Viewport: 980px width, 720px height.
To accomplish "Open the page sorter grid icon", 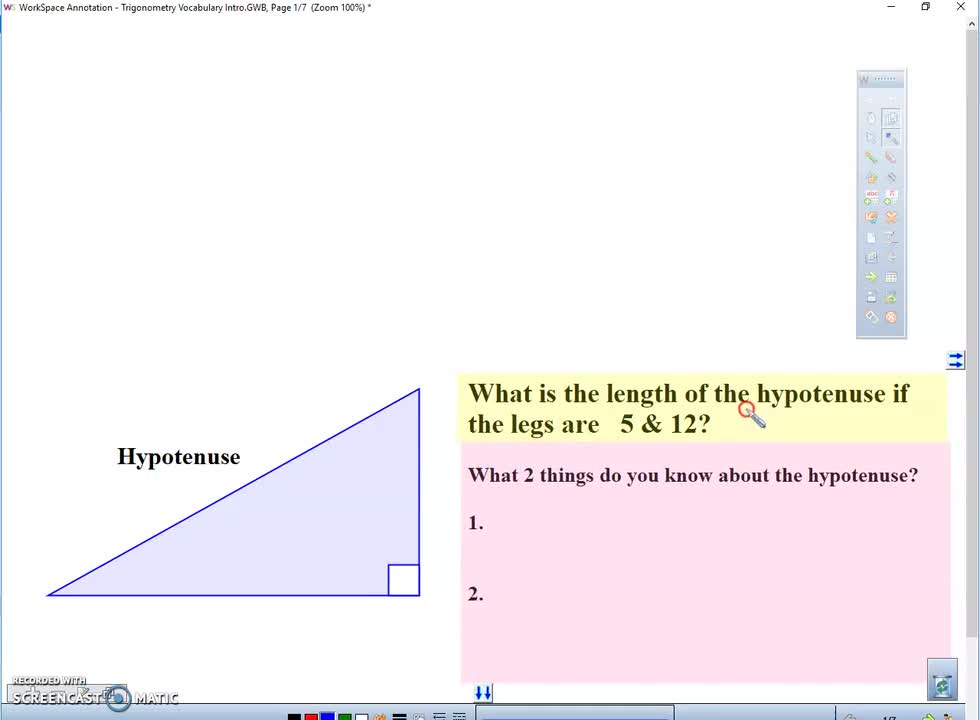I will 891,277.
